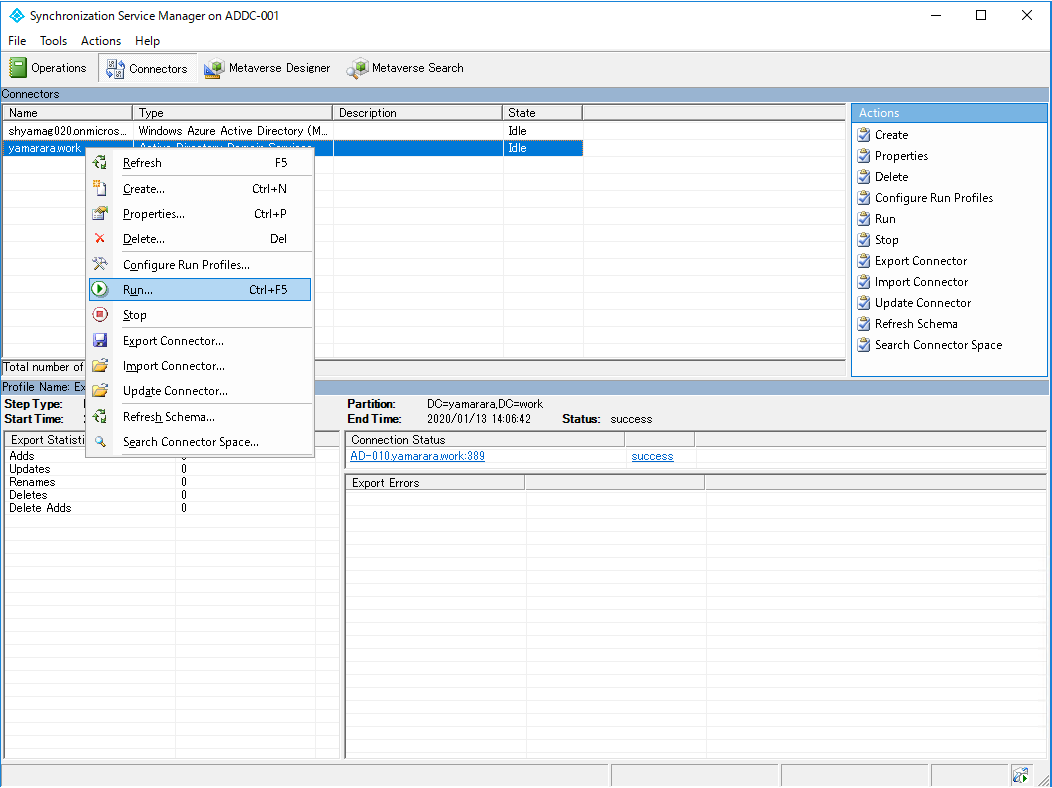
Task: Click the success status link
Action: point(652,456)
